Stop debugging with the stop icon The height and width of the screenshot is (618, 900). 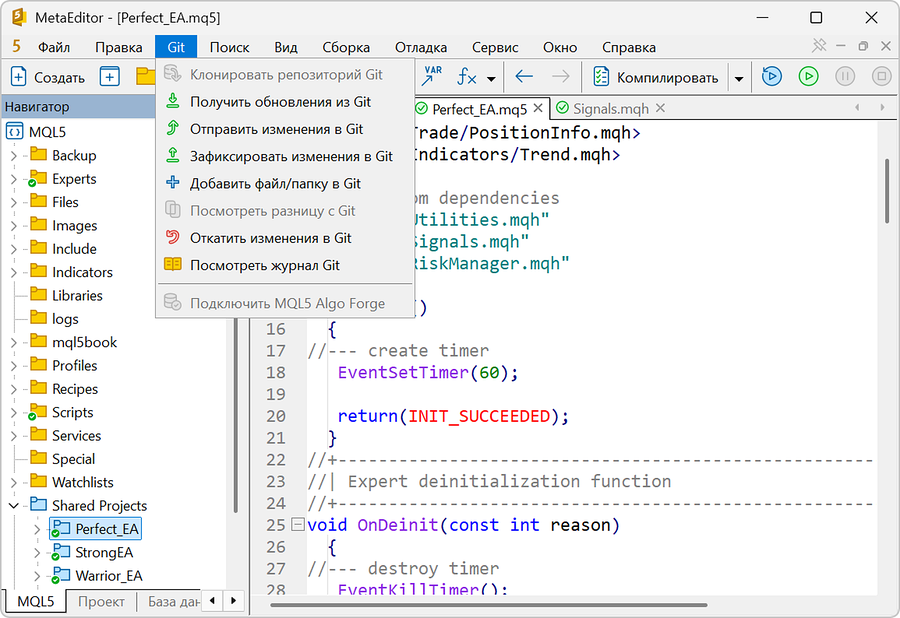point(882,76)
